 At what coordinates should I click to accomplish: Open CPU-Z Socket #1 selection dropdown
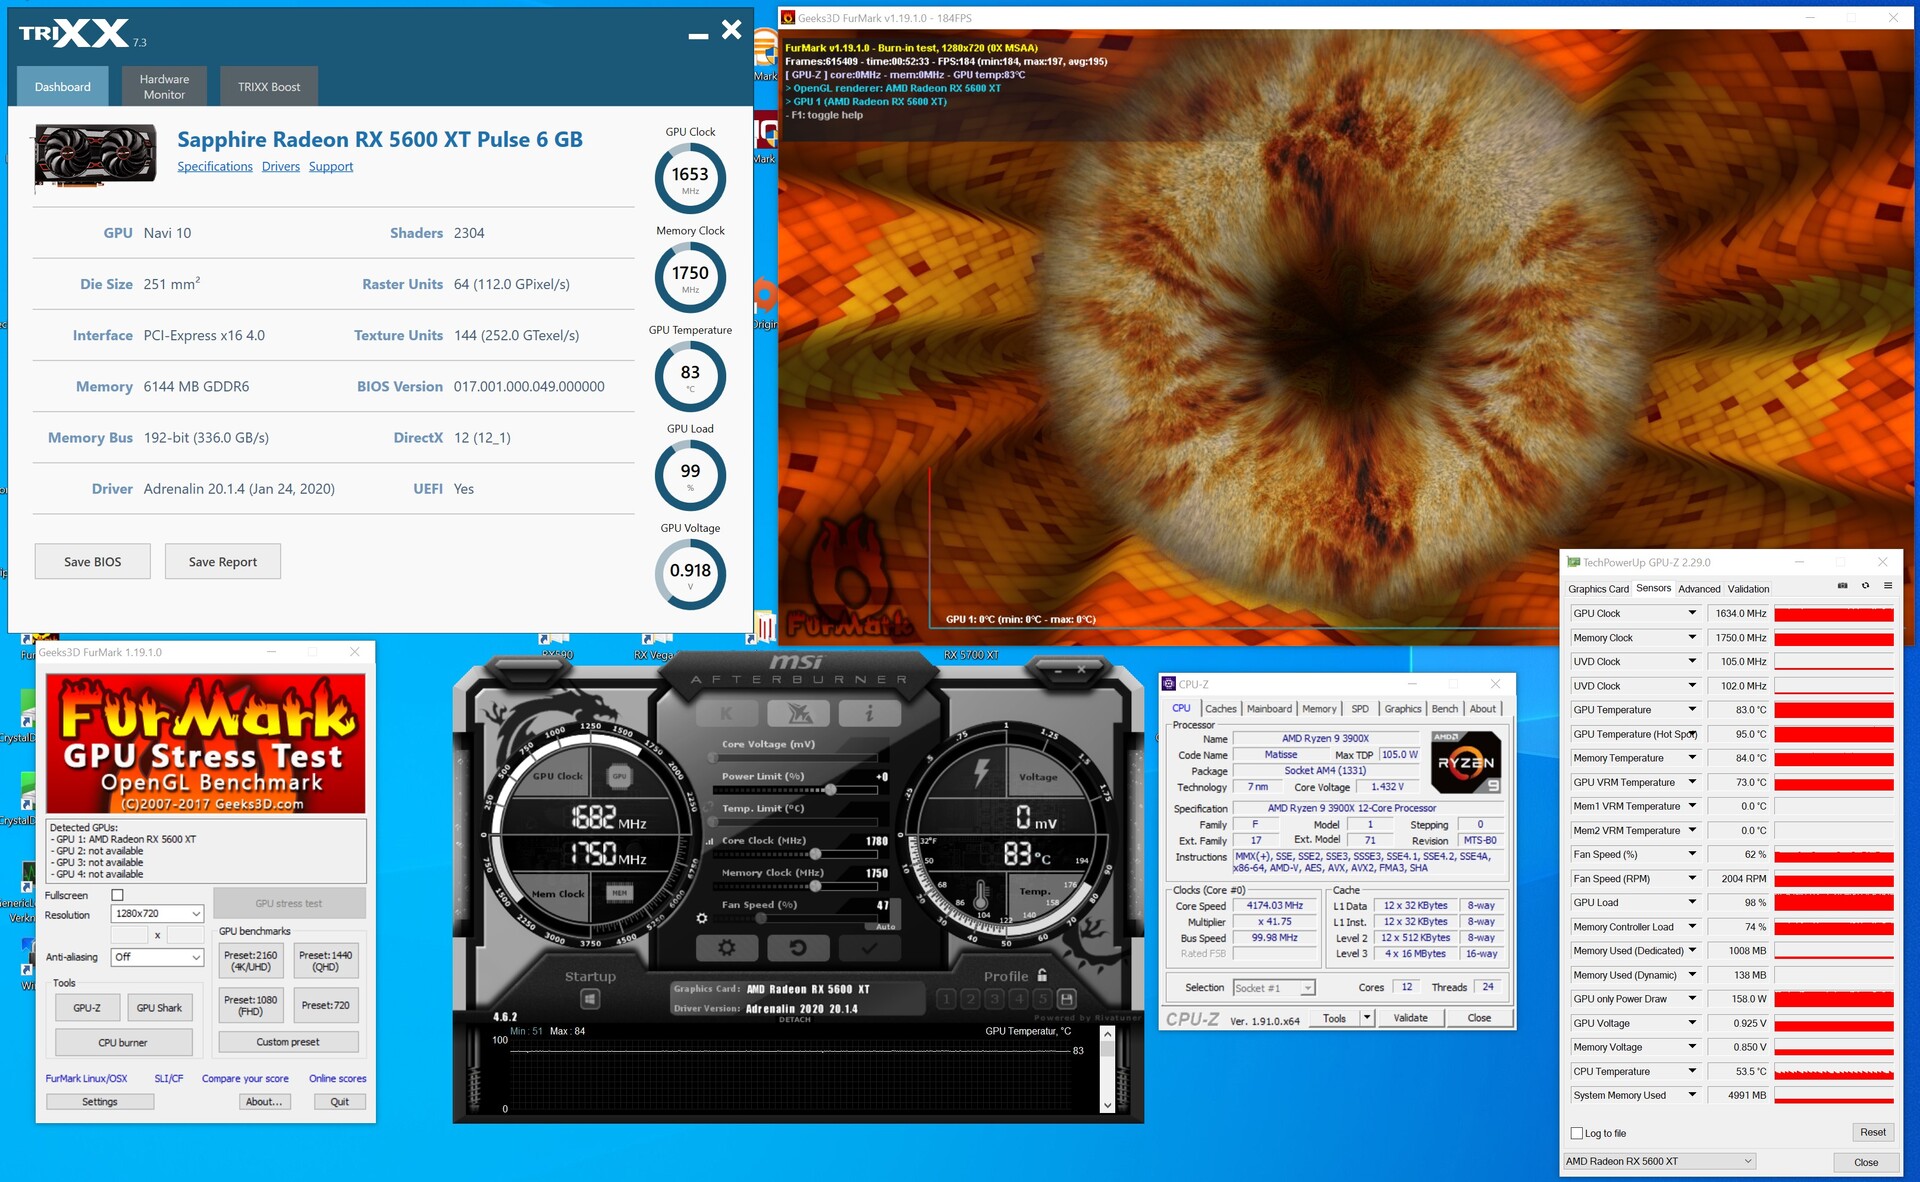1274,988
